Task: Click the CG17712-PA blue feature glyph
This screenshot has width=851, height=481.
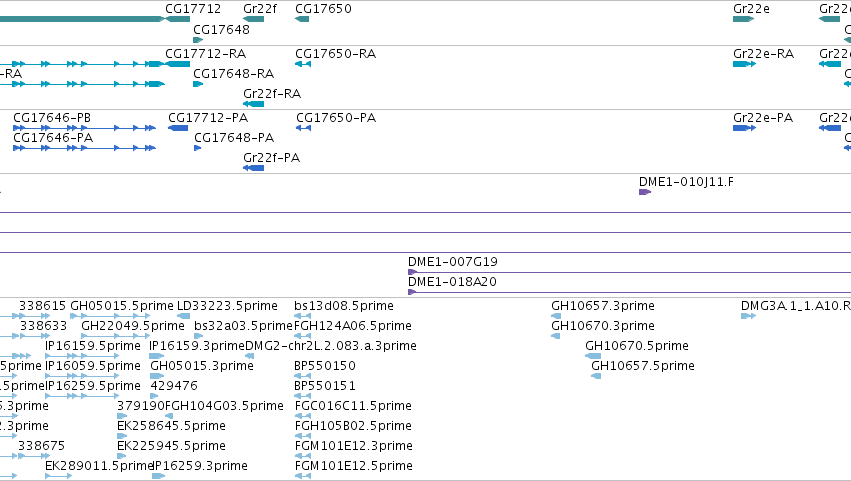Action: pos(178,128)
